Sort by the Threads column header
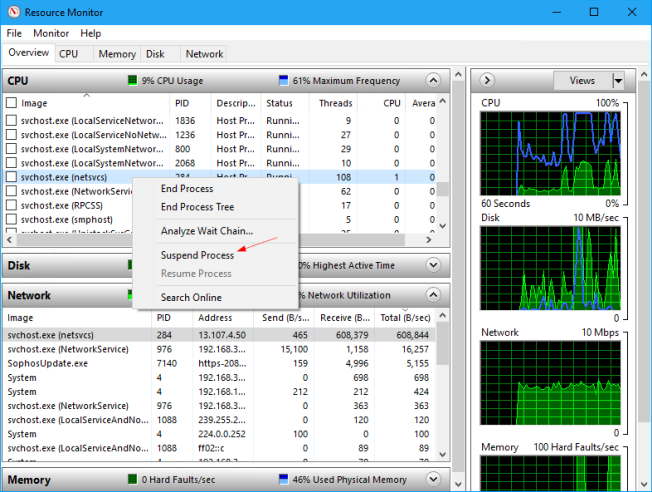 (335, 103)
